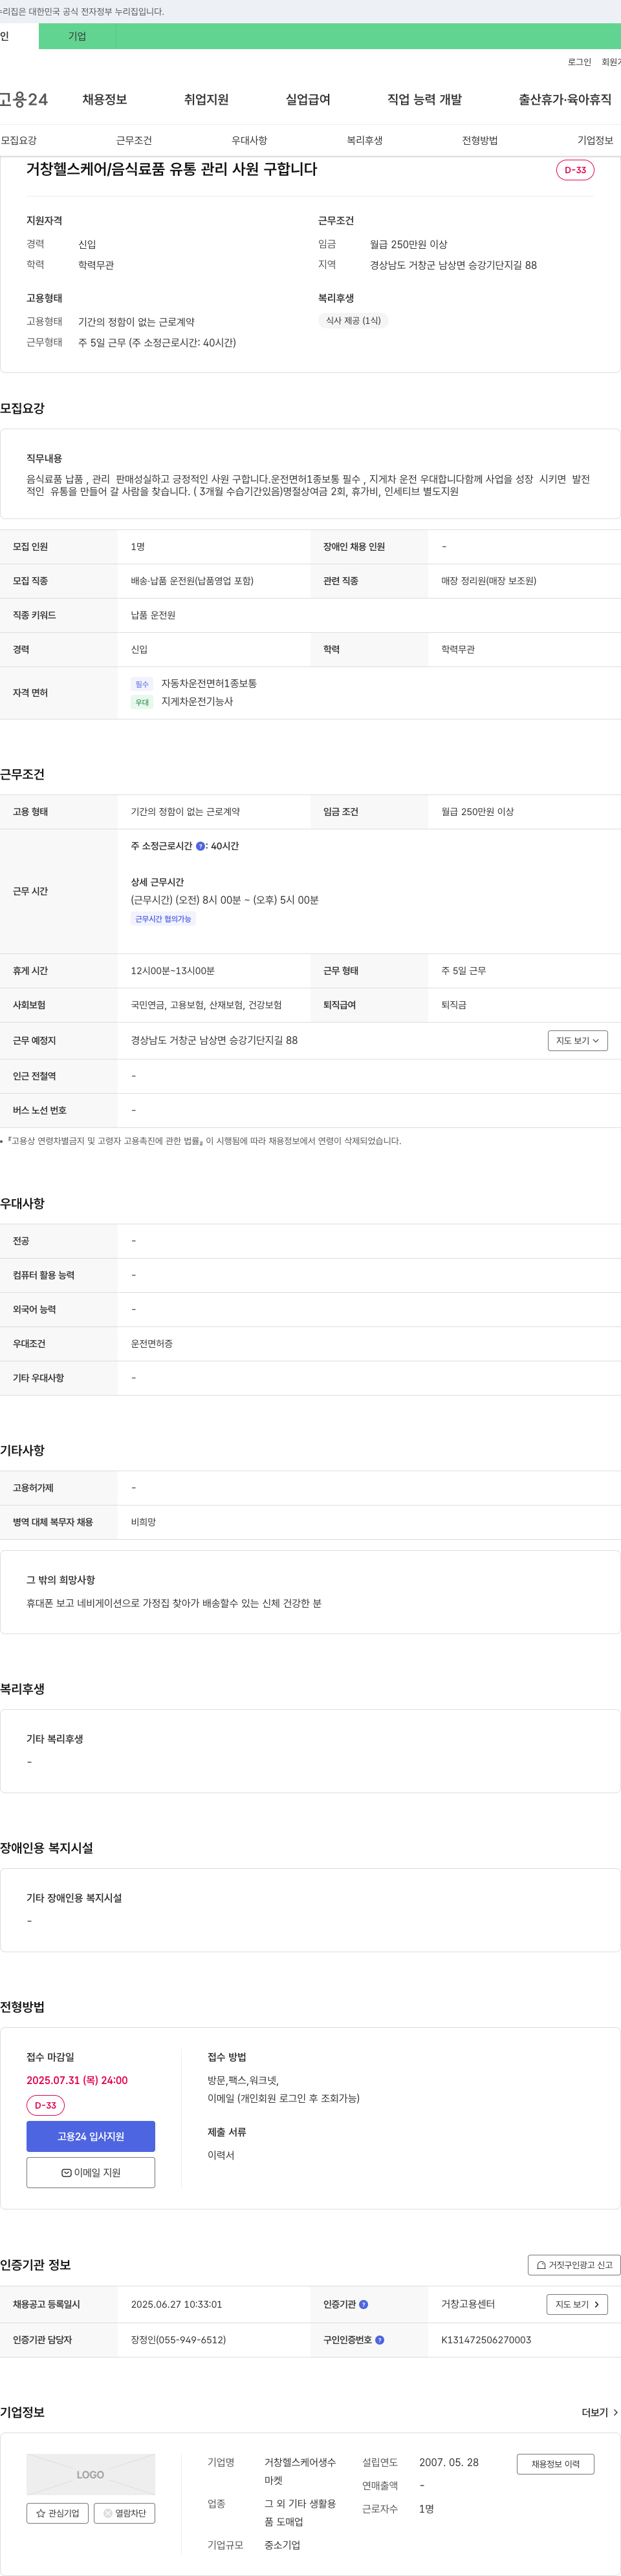Click 더보기 in the 기업정보 section

[x=600, y=2413]
